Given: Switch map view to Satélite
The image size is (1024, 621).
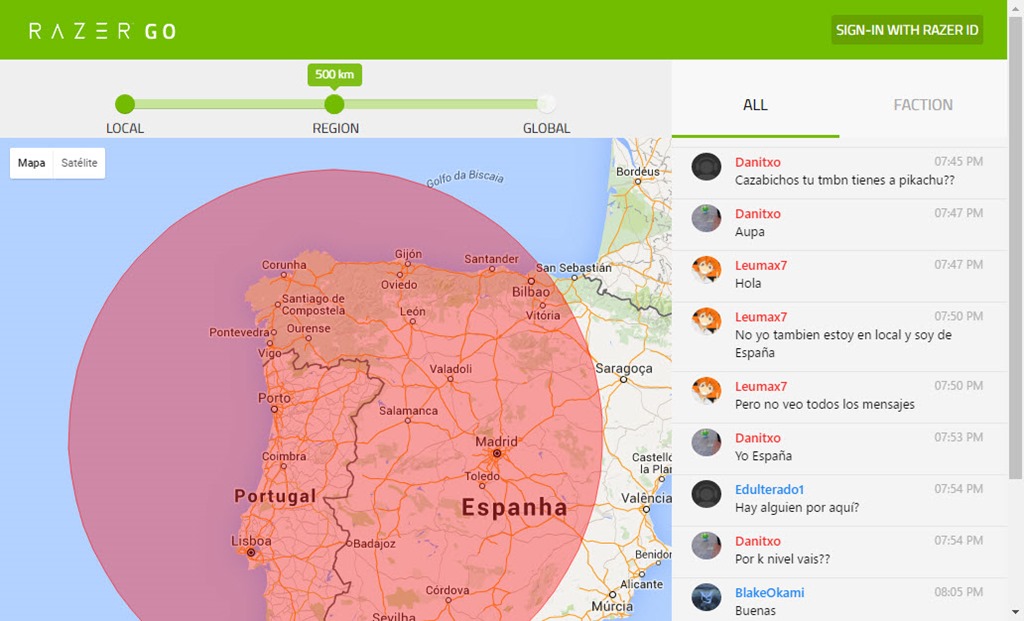Looking at the screenshot, I should pyautogui.click(x=79, y=163).
